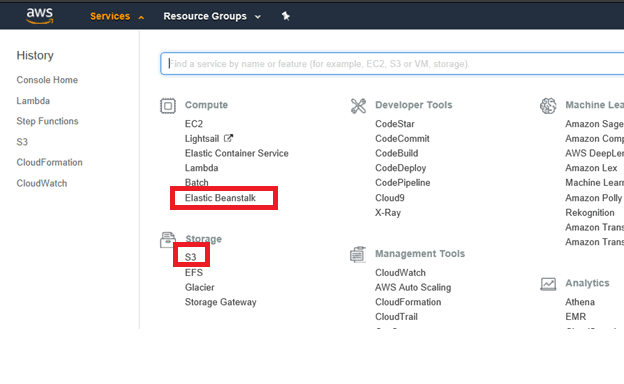Viewport: 624px width, 384px height.
Task: Click the Compute category chip icon
Action: click(x=168, y=106)
